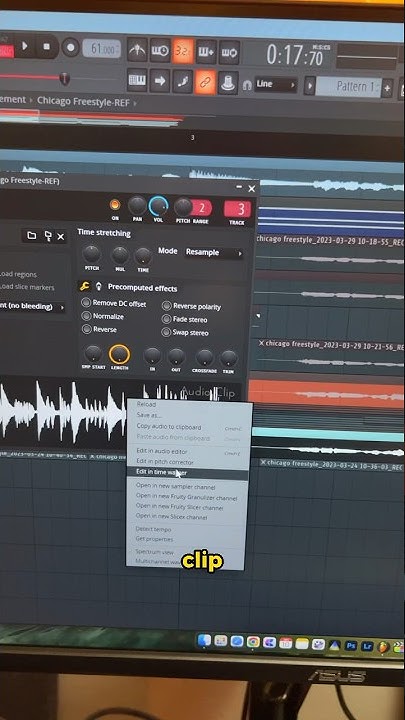Screen dimensions: 405x720
Task: Open the '(no bleeding)' dropdown
Action: [32, 307]
